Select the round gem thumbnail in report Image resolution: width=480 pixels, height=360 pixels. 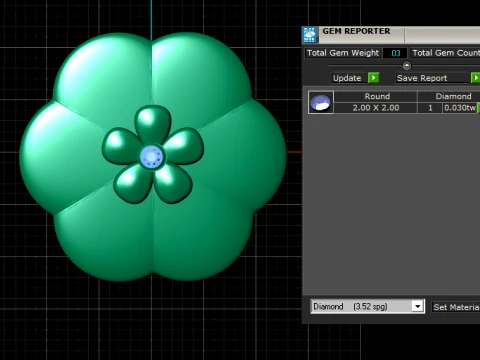[x=321, y=102]
